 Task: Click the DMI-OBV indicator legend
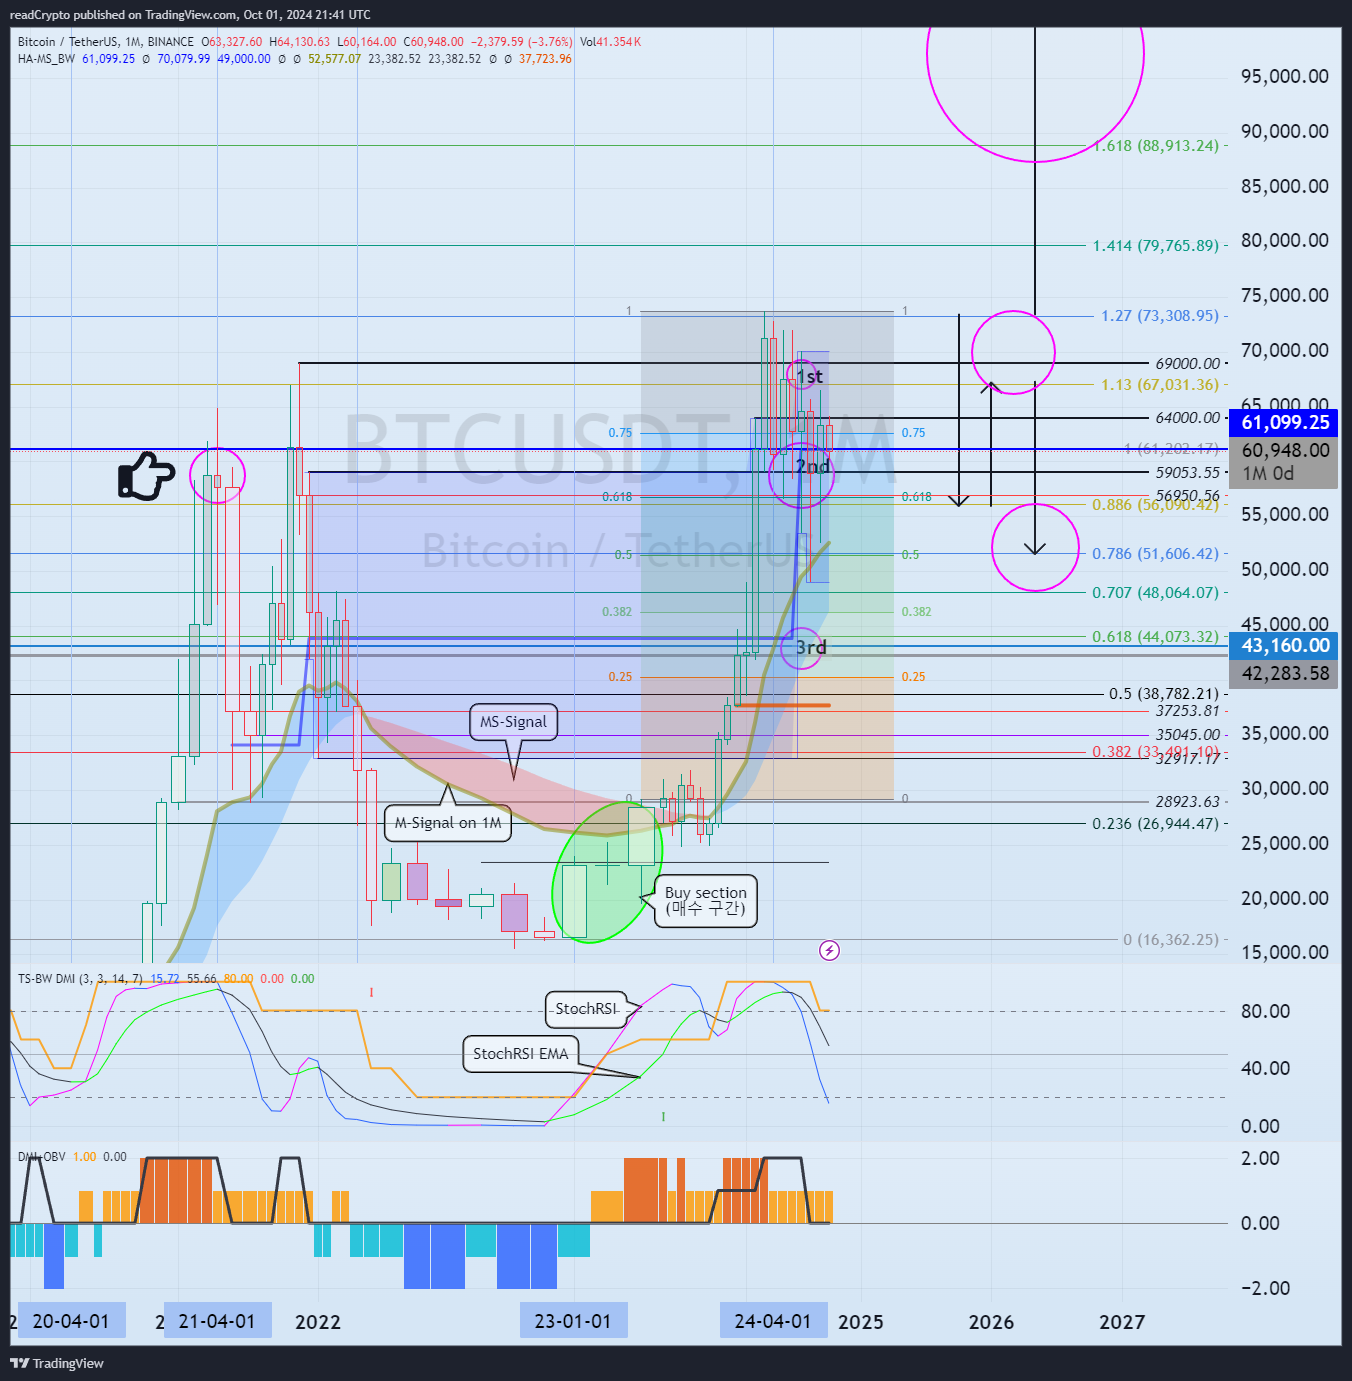[41, 1157]
